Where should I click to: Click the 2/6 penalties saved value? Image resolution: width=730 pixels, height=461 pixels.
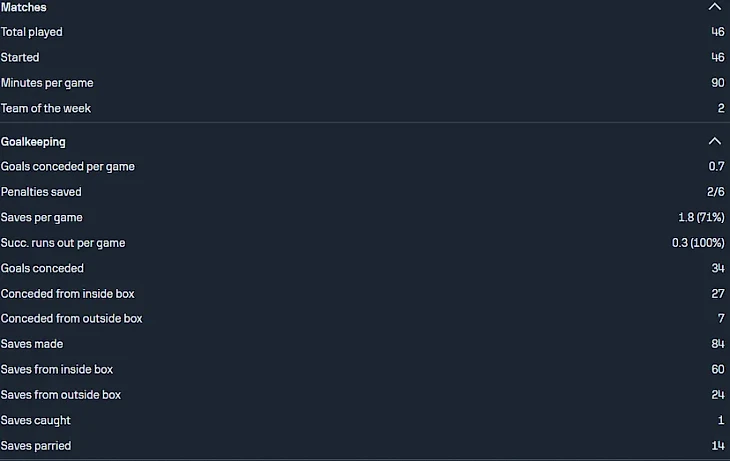(714, 192)
